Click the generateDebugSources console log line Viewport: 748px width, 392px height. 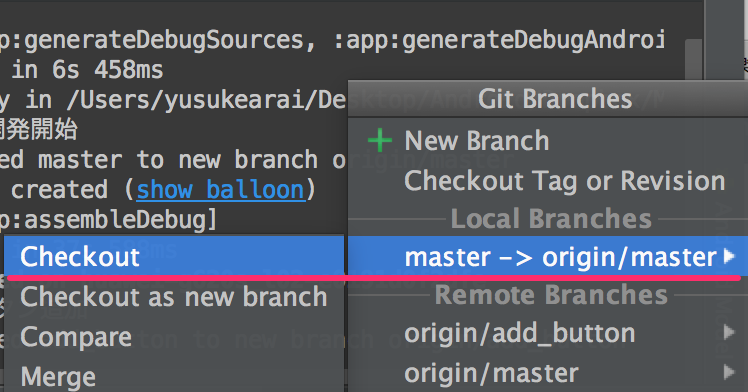[332, 40]
